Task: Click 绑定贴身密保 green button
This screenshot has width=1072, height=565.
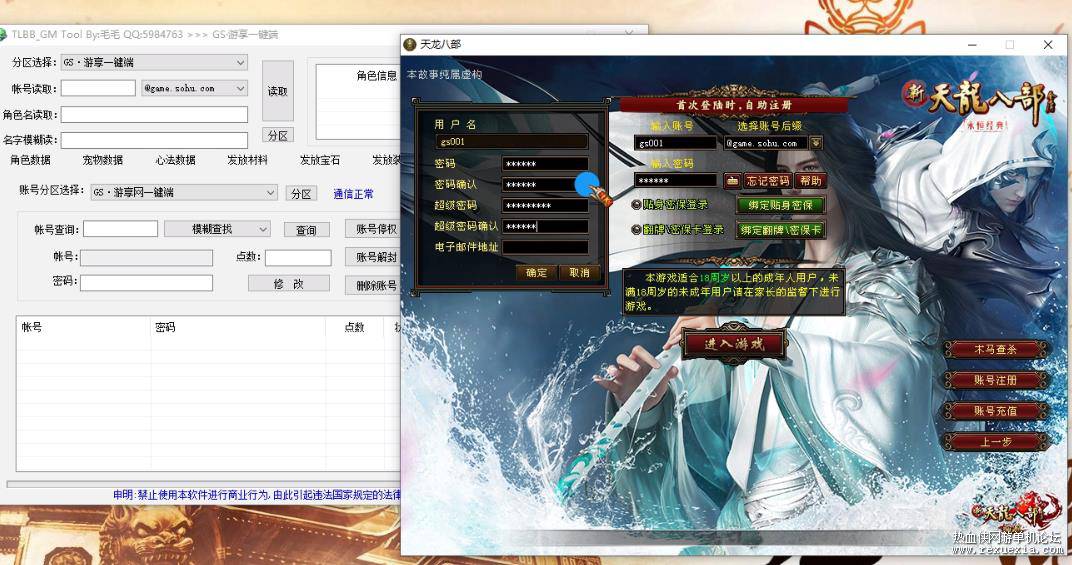Action: tap(780, 205)
